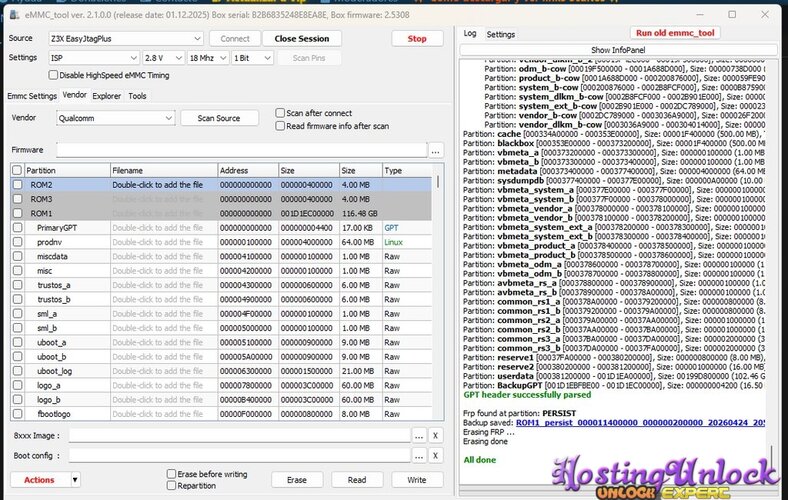Click Scan Source button
The width and height of the screenshot is (788, 500).
click(x=219, y=118)
